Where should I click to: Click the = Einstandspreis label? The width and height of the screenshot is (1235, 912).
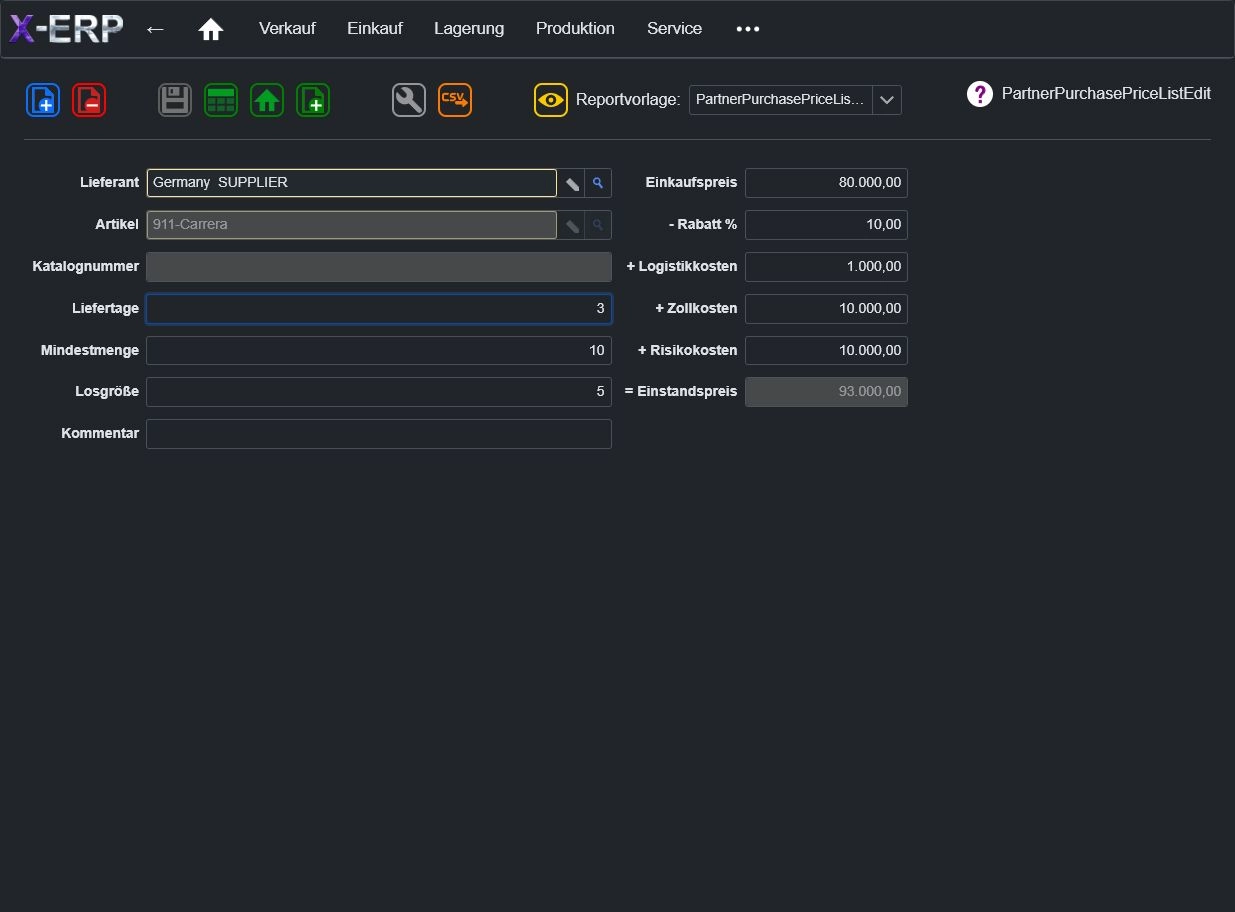[681, 391]
